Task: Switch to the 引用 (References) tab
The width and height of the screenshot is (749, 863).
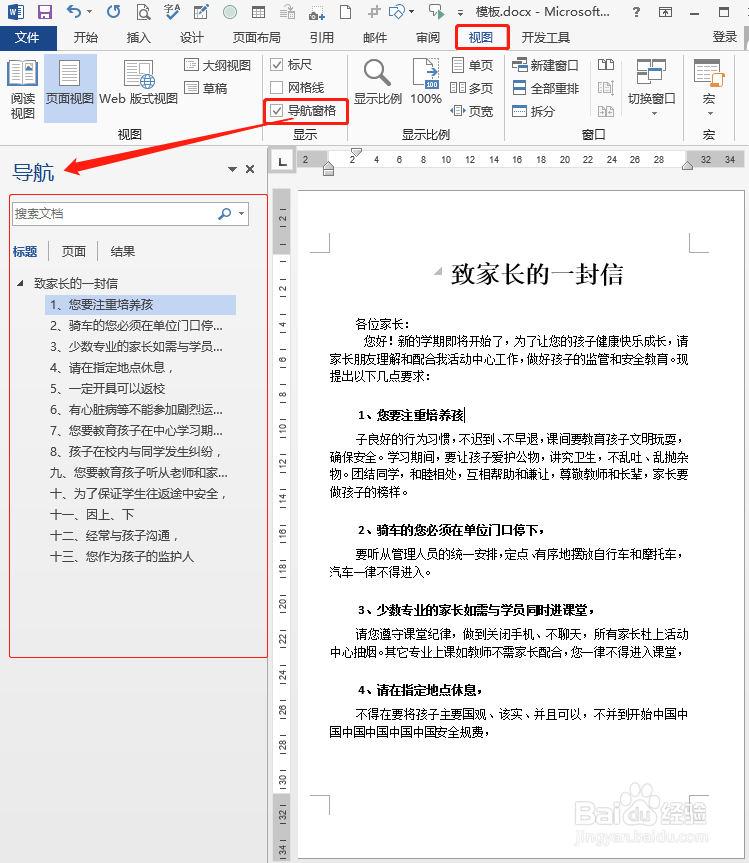Action: 322,37
